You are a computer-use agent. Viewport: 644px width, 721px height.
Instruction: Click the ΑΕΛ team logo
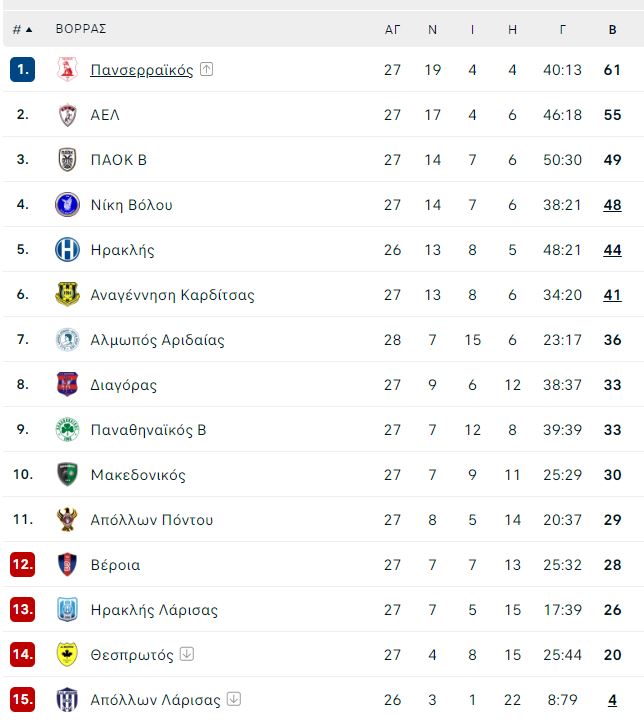click(x=67, y=114)
